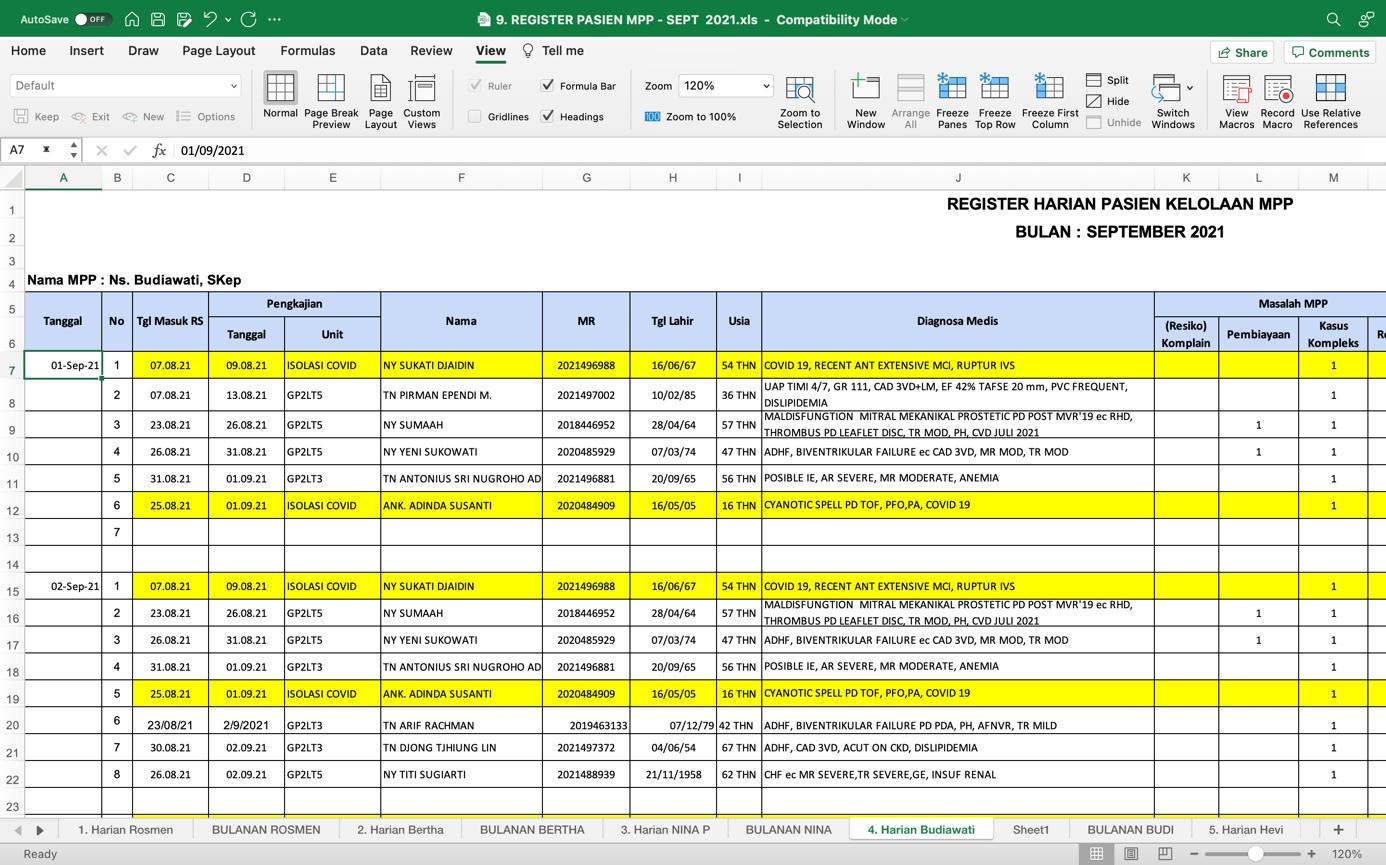Open the Page Layout ribbon tab
The width and height of the screenshot is (1386, 865).
click(219, 51)
